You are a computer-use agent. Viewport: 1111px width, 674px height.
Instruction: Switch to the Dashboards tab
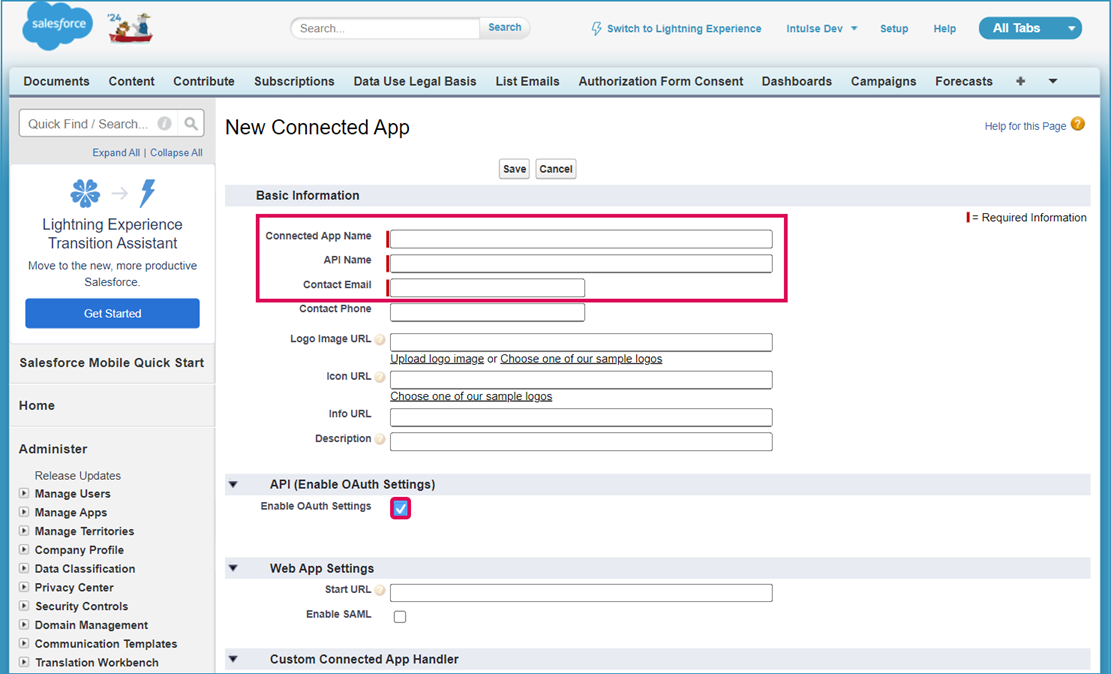point(797,82)
